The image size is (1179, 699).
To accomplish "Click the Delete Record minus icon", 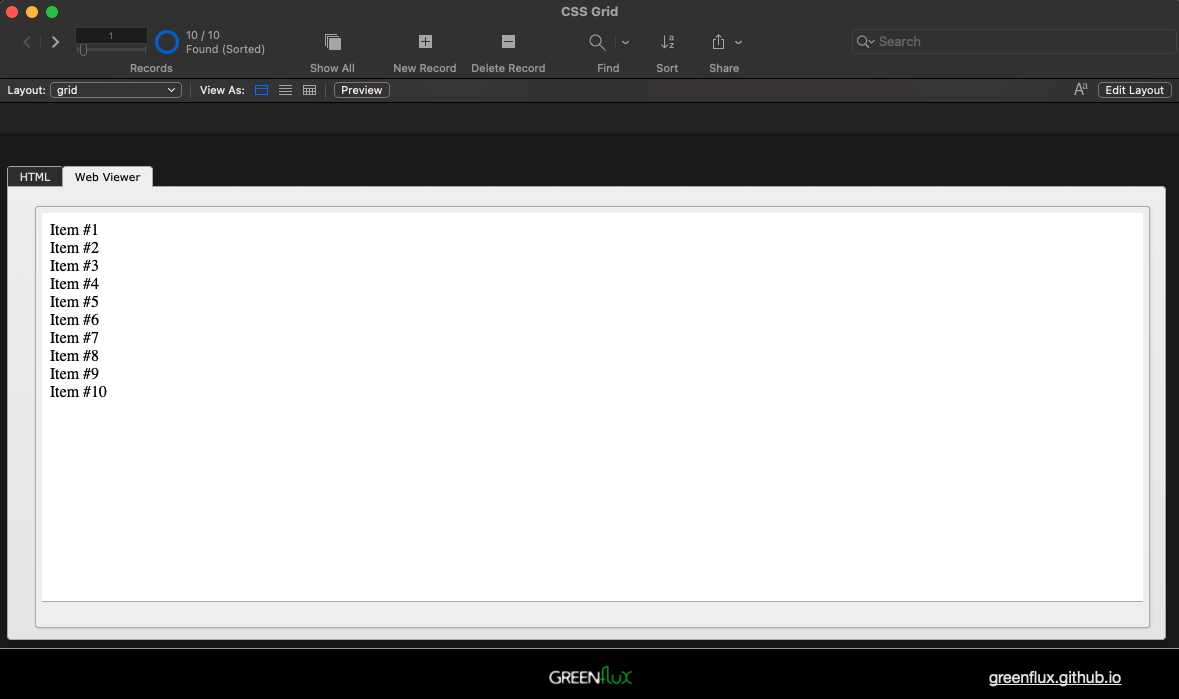I will click(508, 42).
